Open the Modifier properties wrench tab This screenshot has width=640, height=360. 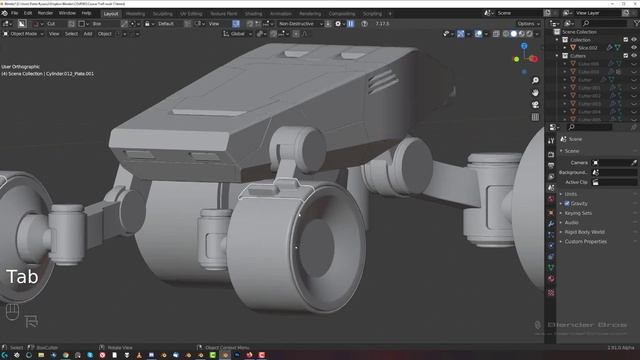tap(551, 224)
